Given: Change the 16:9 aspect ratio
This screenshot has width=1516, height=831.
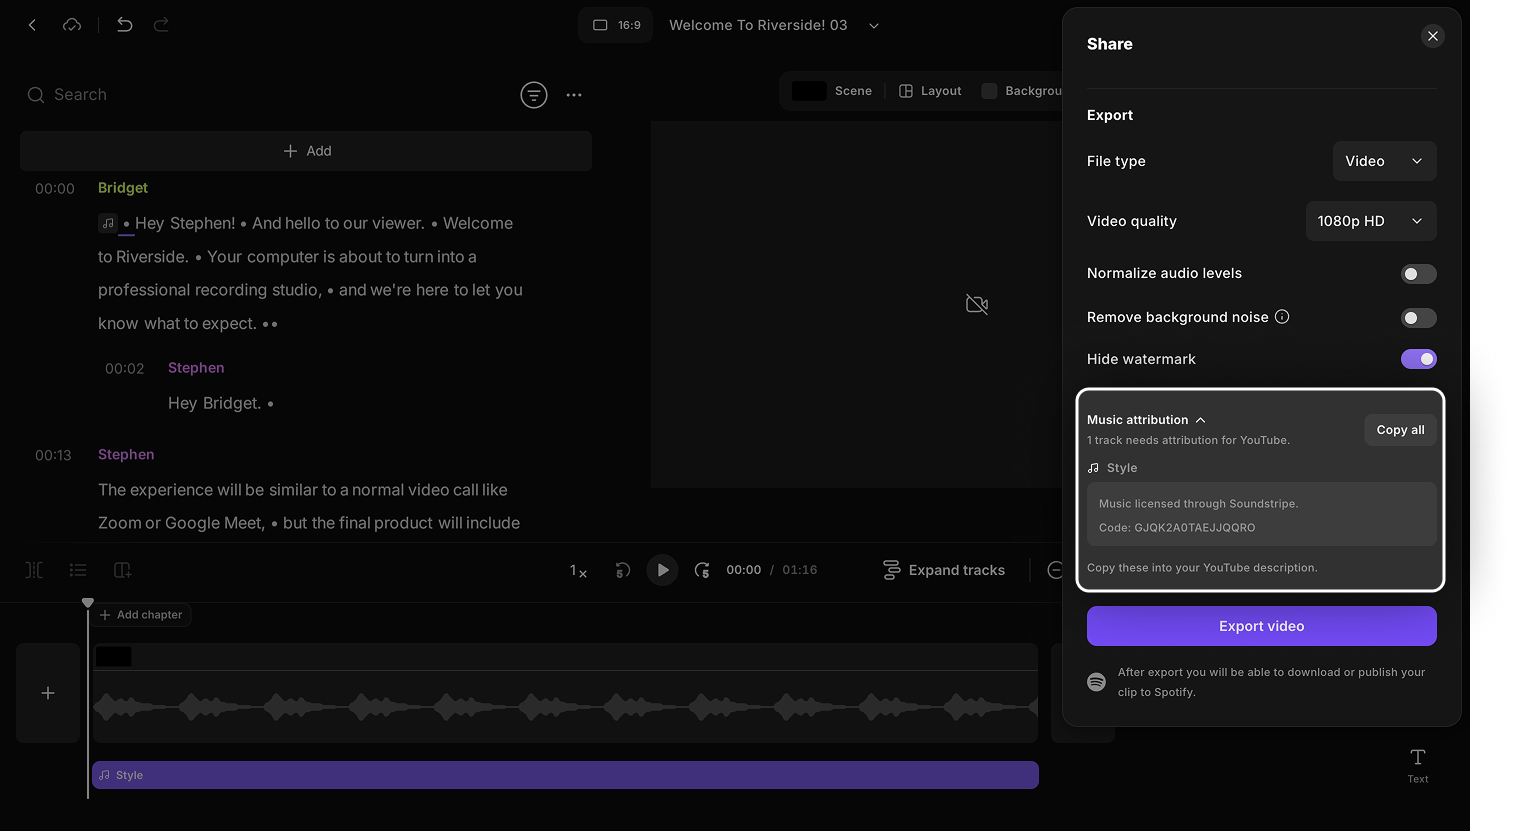Looking at the screenshot, I should point(616,25).
